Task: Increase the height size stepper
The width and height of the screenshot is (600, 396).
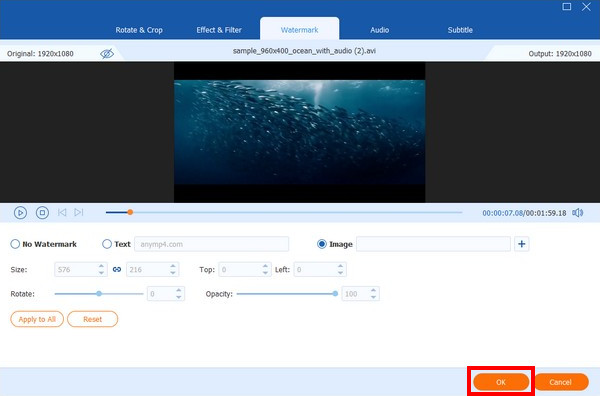Action: pos(173,266)
